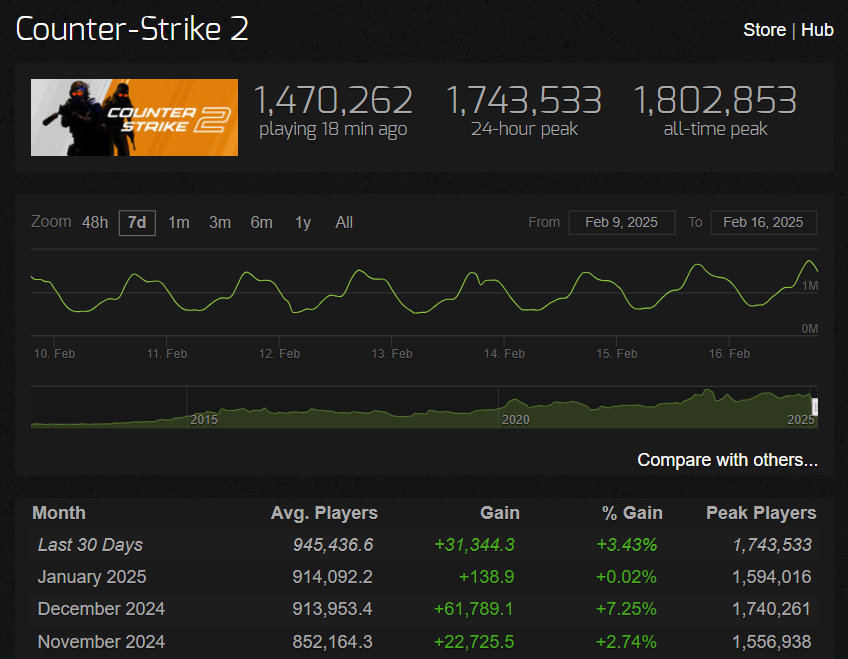
Task: Click the 15. Feb axis label
Action: pos(617,354)
